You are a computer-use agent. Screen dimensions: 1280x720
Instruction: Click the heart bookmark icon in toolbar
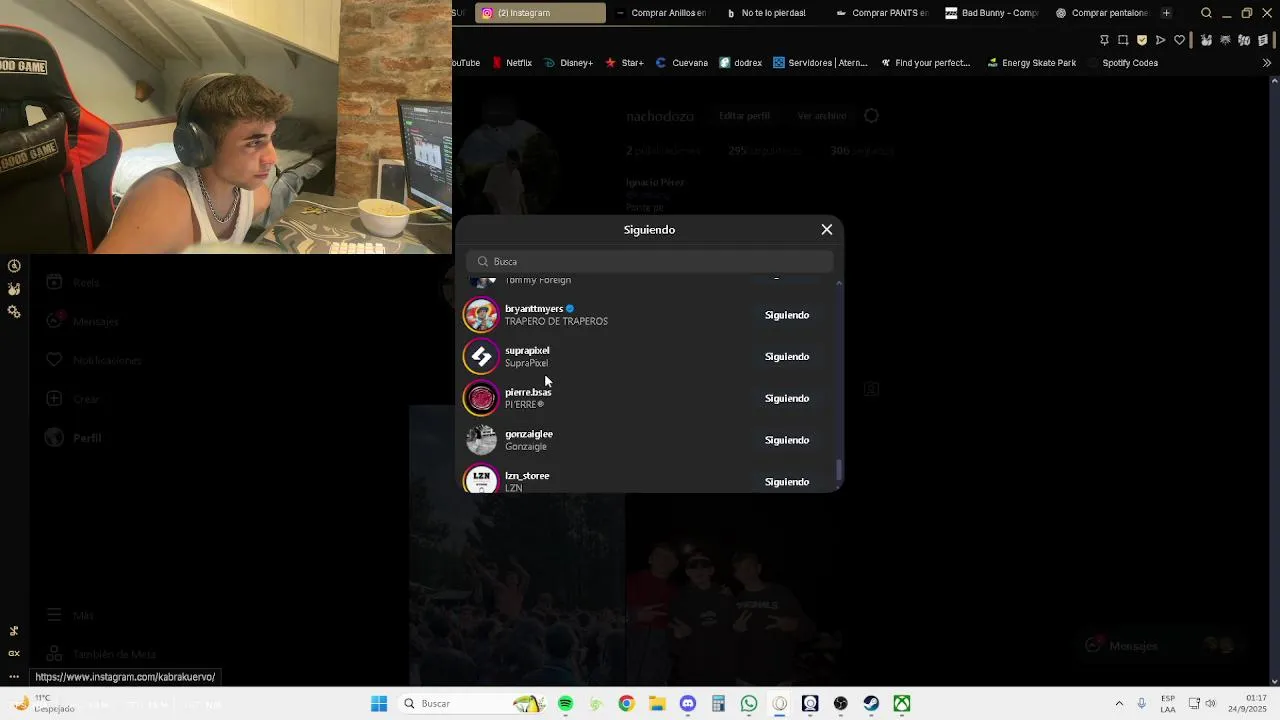click(x=1179, y=40)
